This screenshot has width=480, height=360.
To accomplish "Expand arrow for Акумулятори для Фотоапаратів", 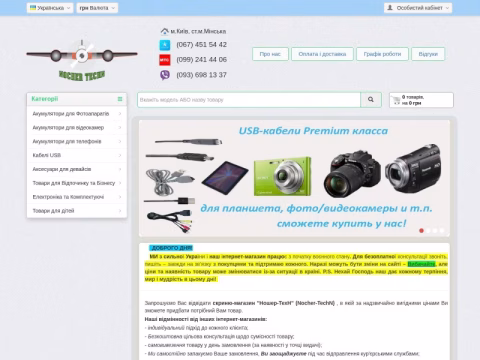I will [x=120, y=114].
